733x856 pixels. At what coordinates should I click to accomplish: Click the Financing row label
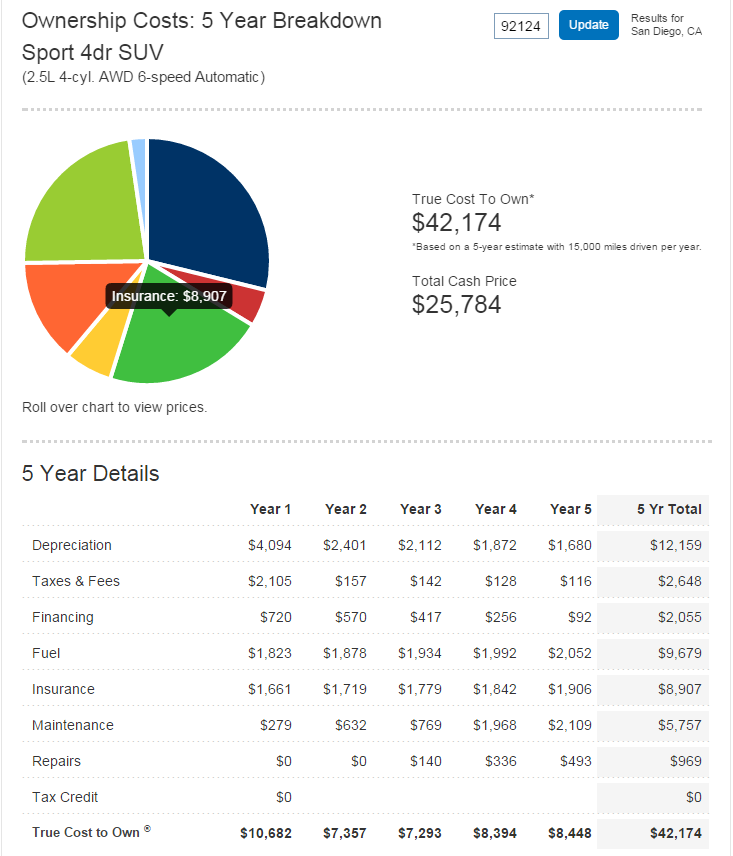click(63, 617)
